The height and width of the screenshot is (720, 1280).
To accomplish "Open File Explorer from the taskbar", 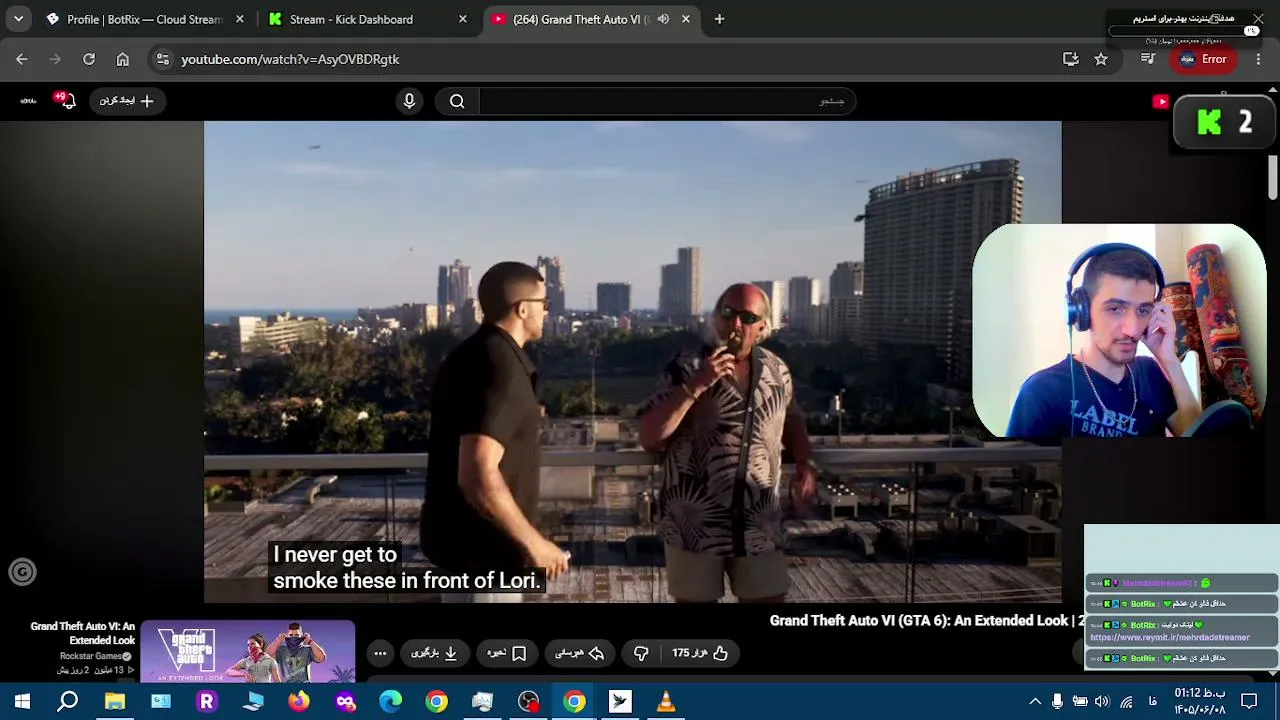I will click(x=115, y=702).
